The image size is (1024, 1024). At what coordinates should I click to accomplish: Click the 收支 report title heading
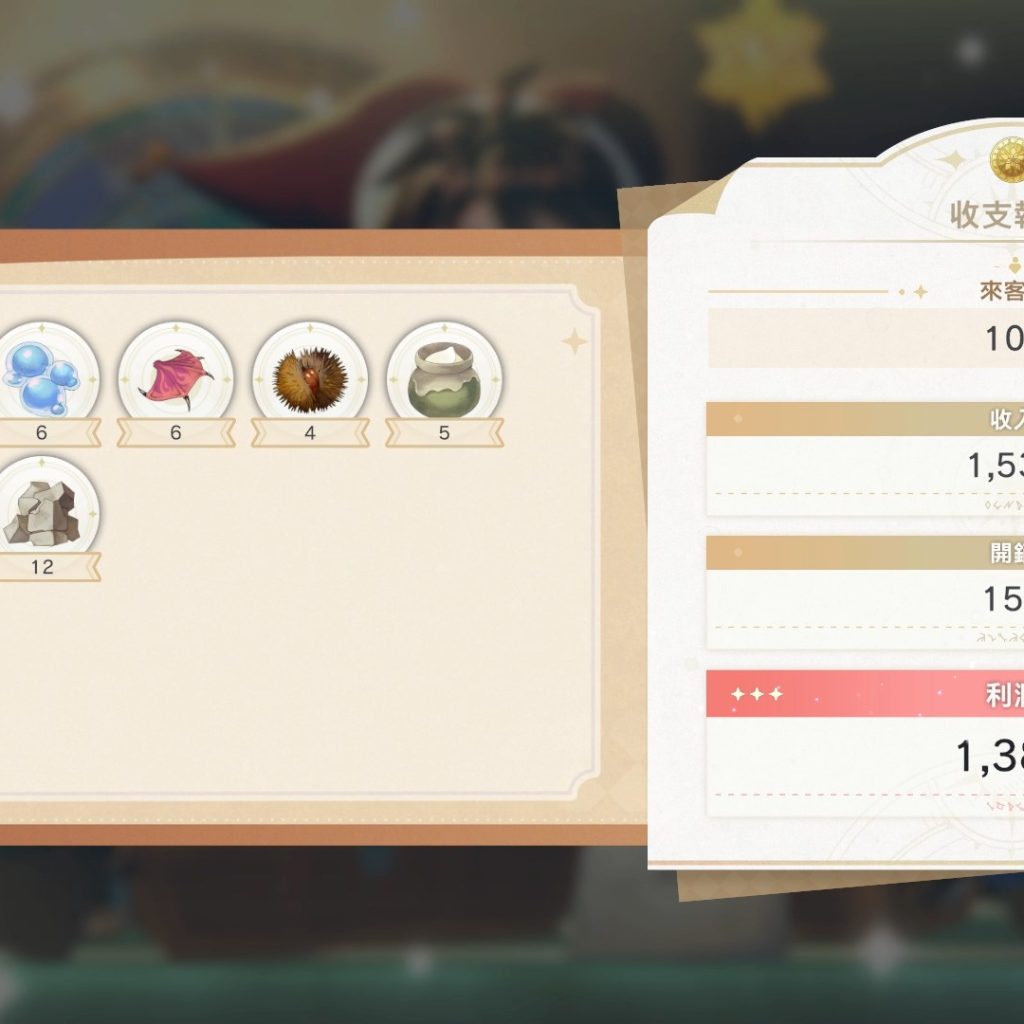[986, 214]
